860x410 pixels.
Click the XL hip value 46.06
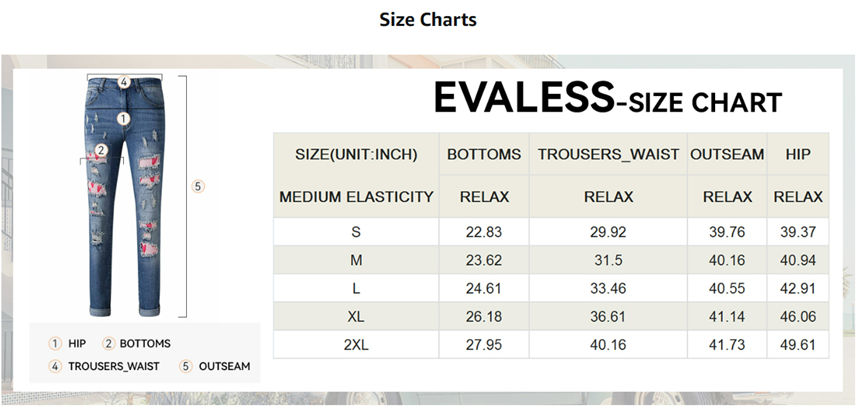[798, 316]
